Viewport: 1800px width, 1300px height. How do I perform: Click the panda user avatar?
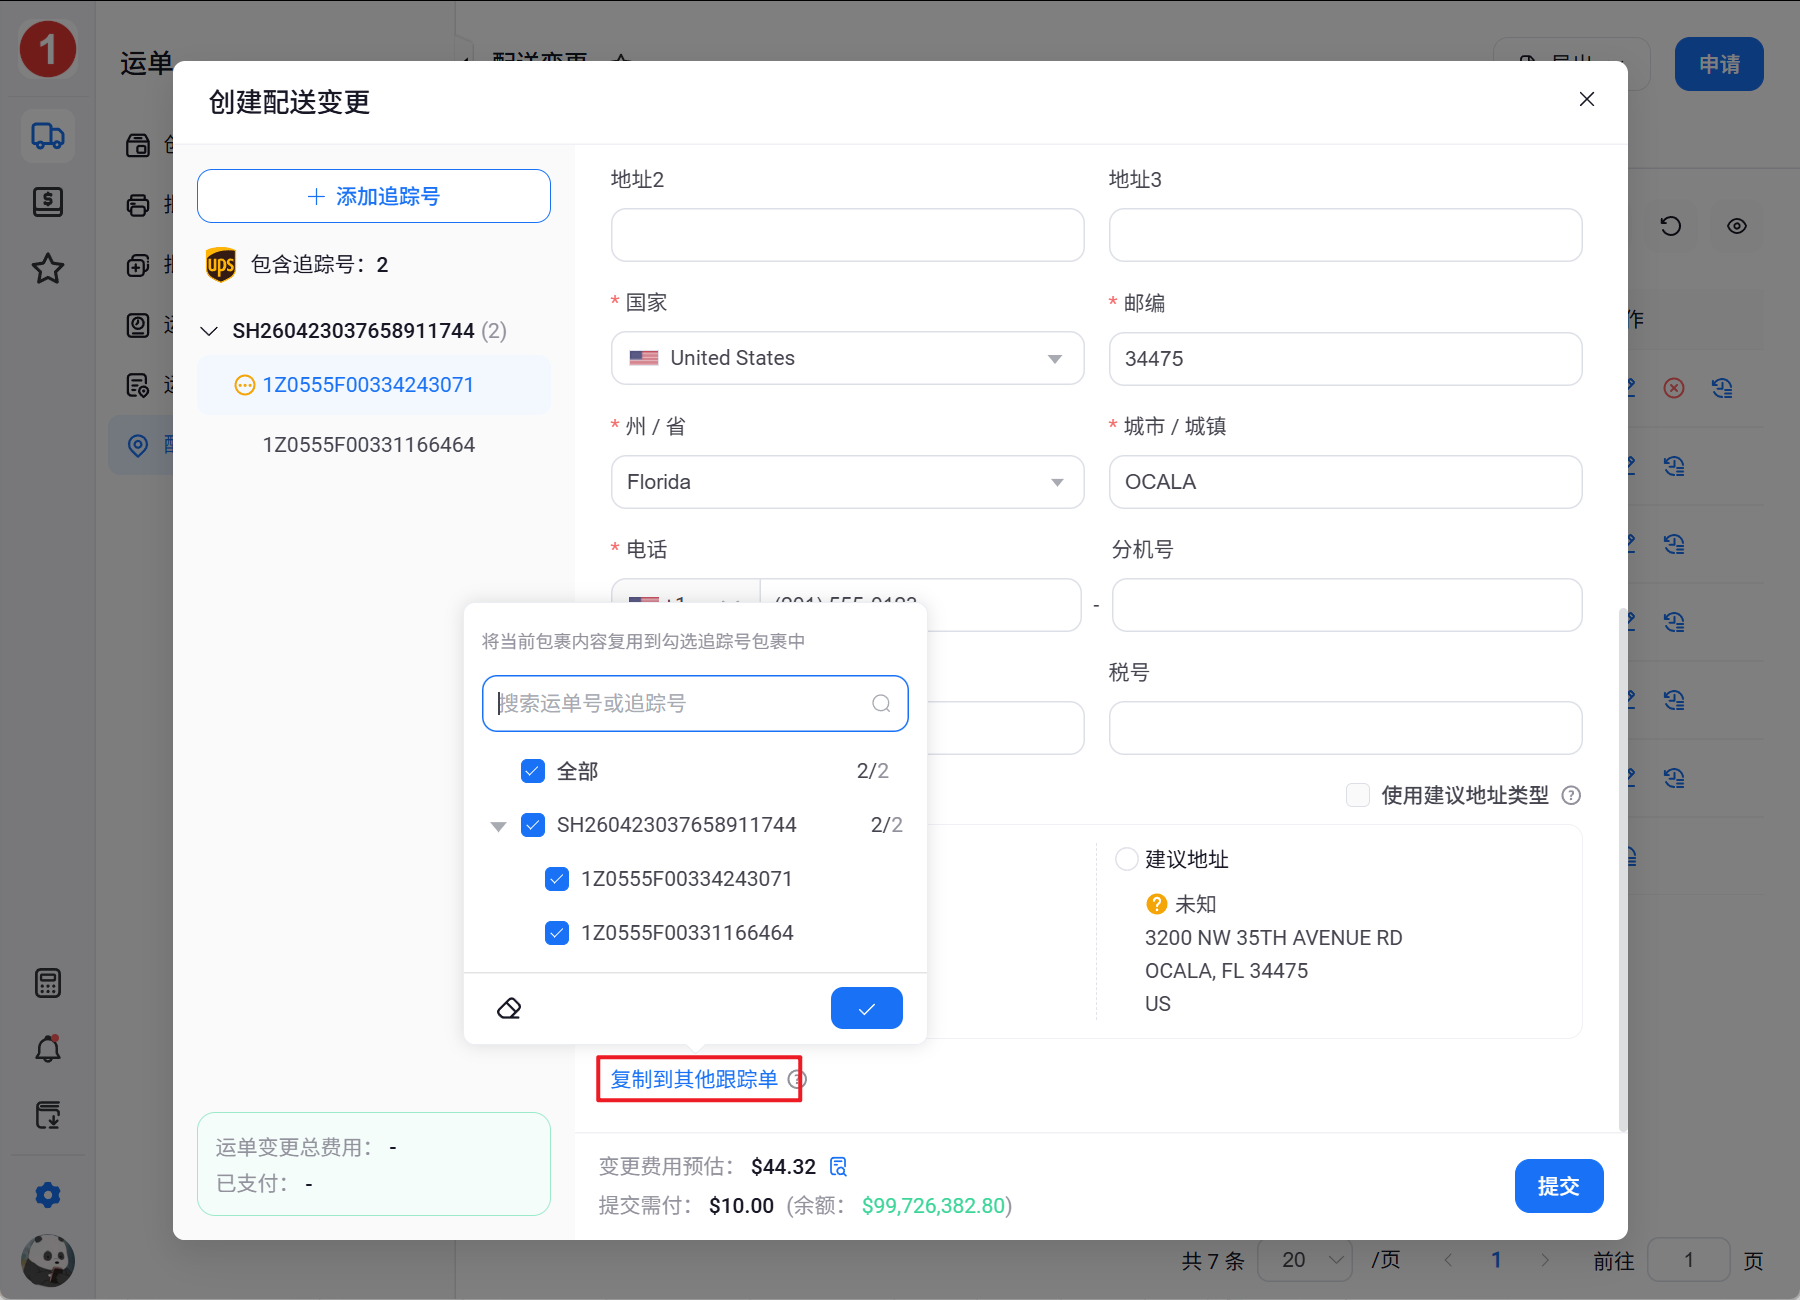coord(48,1260)
